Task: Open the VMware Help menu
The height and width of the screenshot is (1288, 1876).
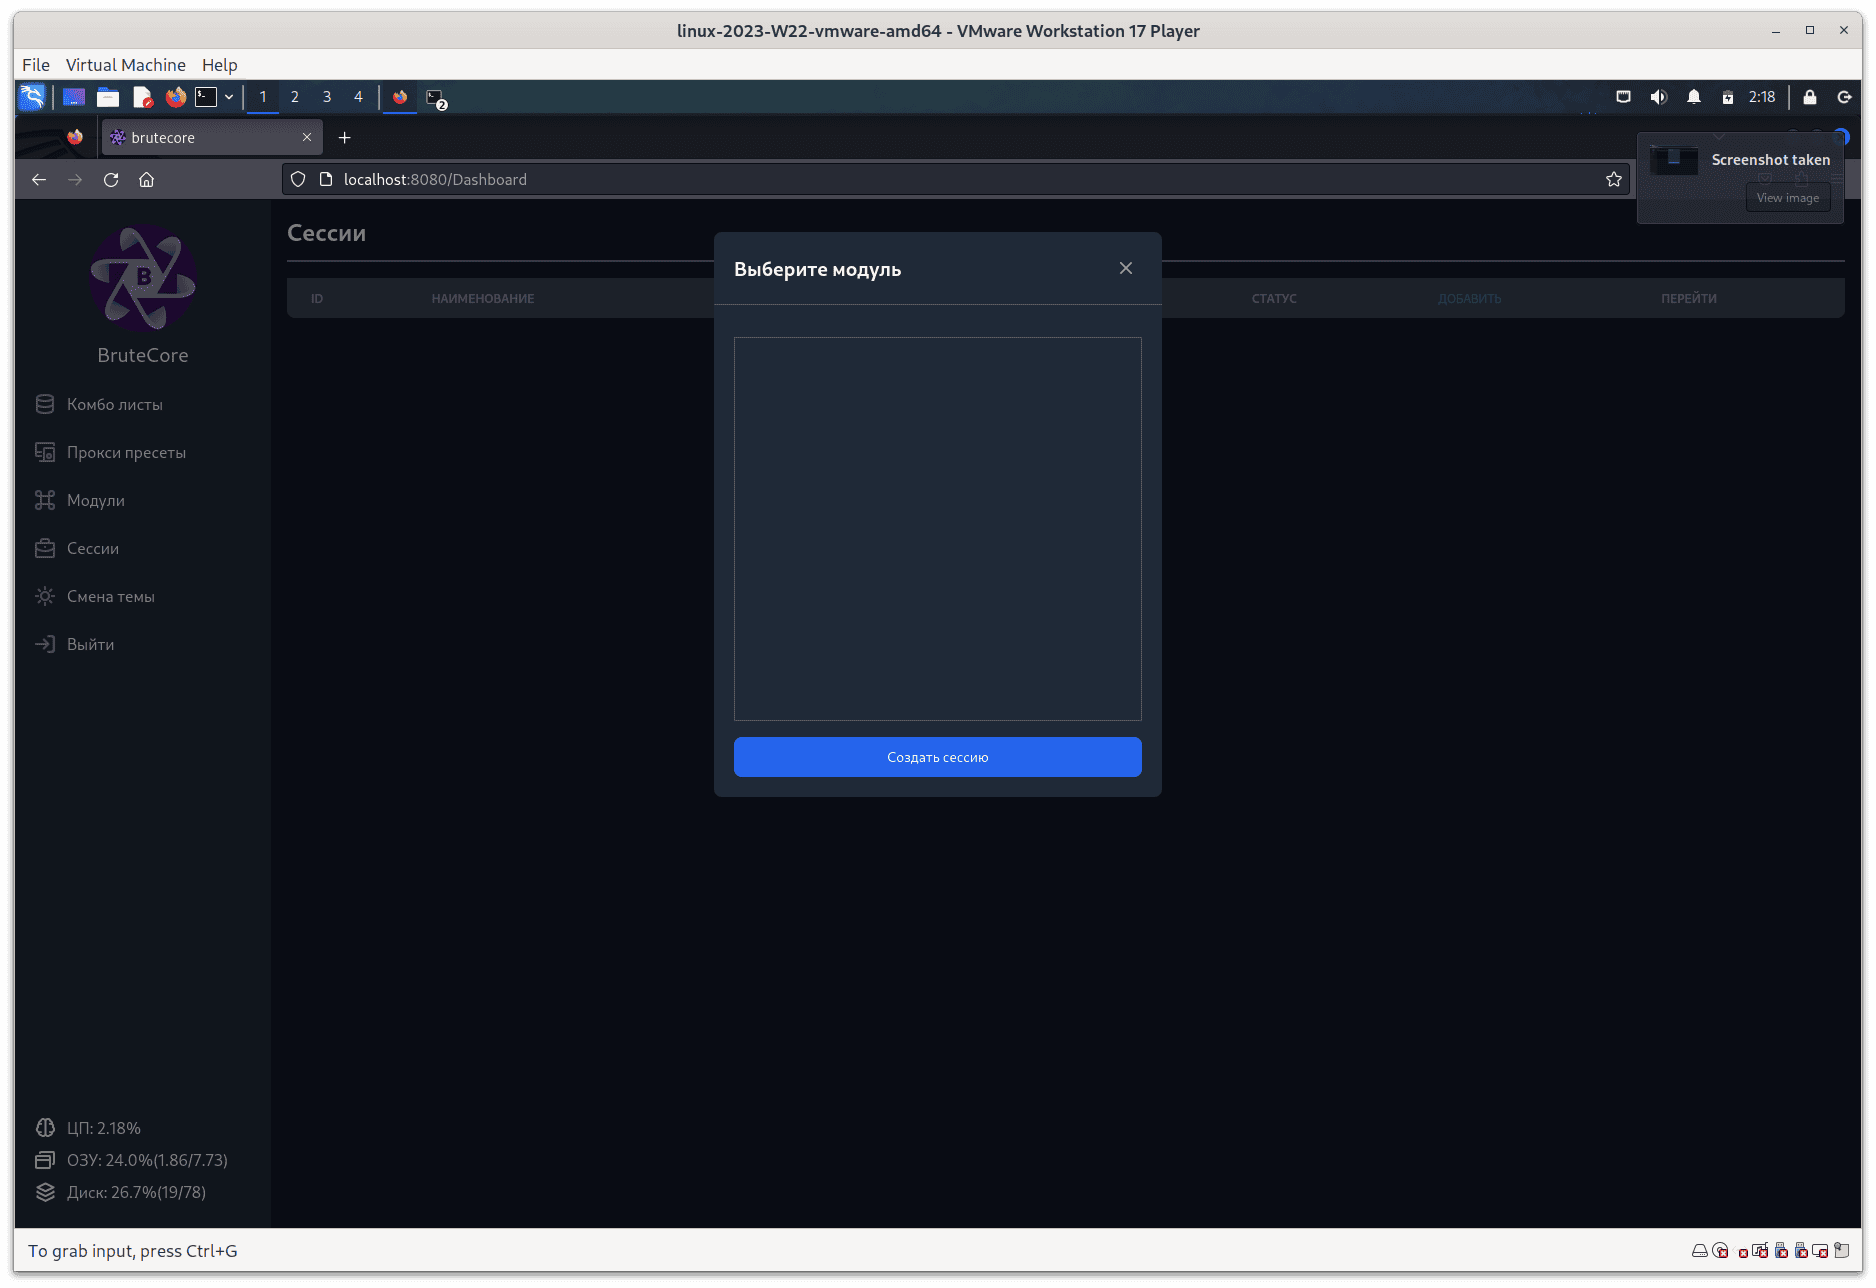Action: pos(220,65)
